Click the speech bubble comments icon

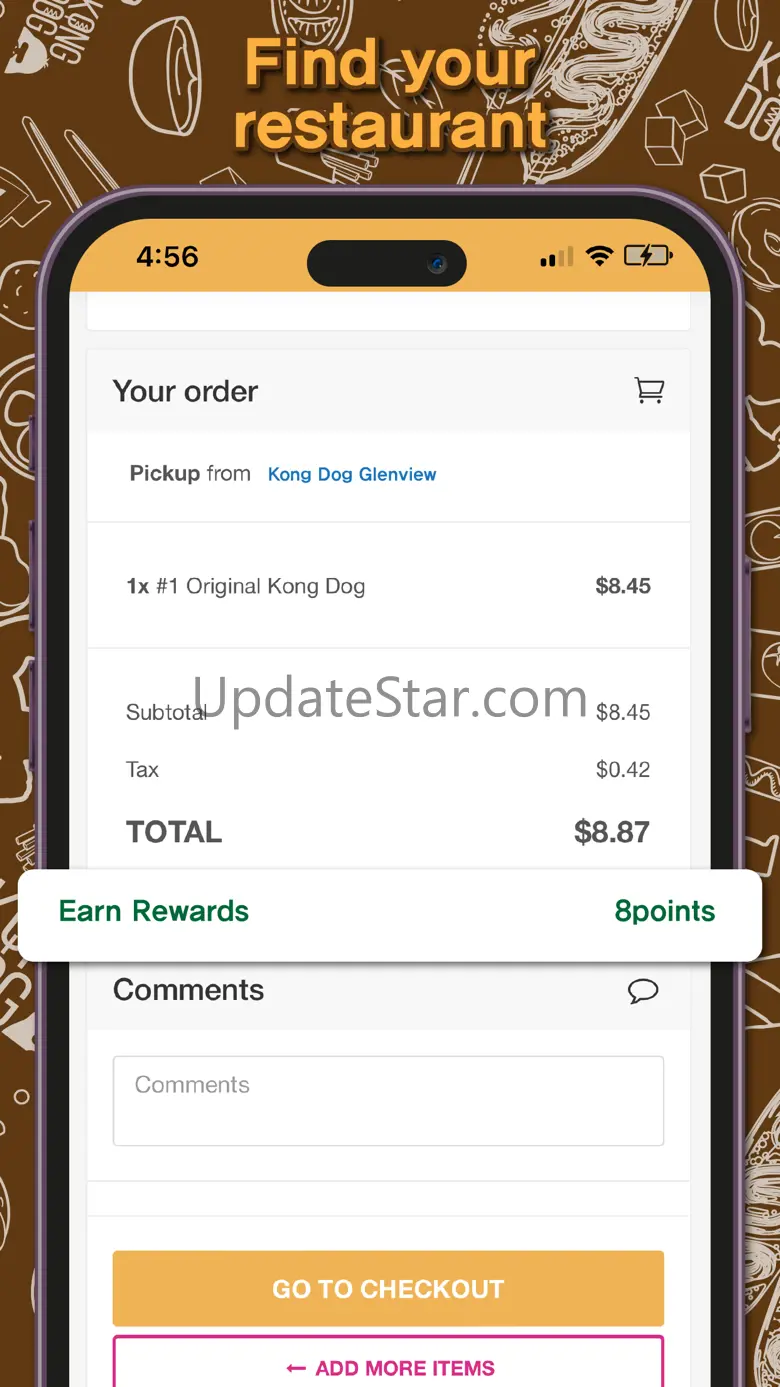tap(643, 991)
